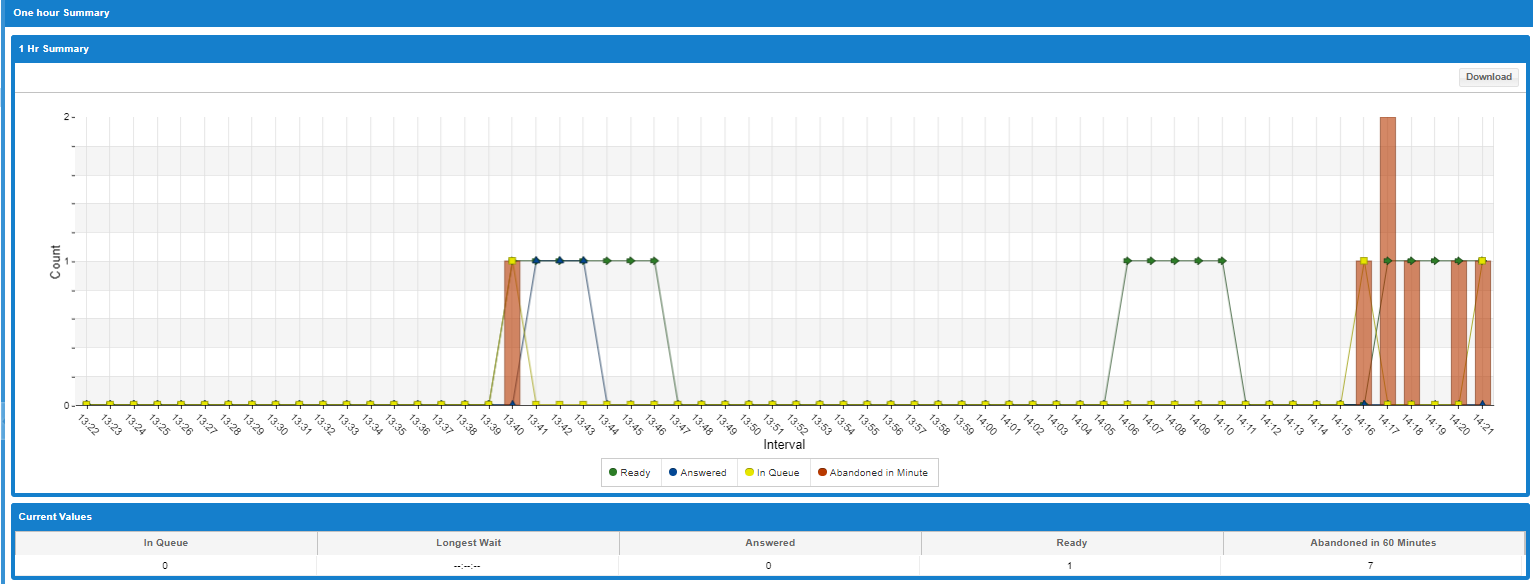The height and width of the screenshot is (584, 1533).
Task: Toggle the Answered series in legend
Action: click(697, 472)
